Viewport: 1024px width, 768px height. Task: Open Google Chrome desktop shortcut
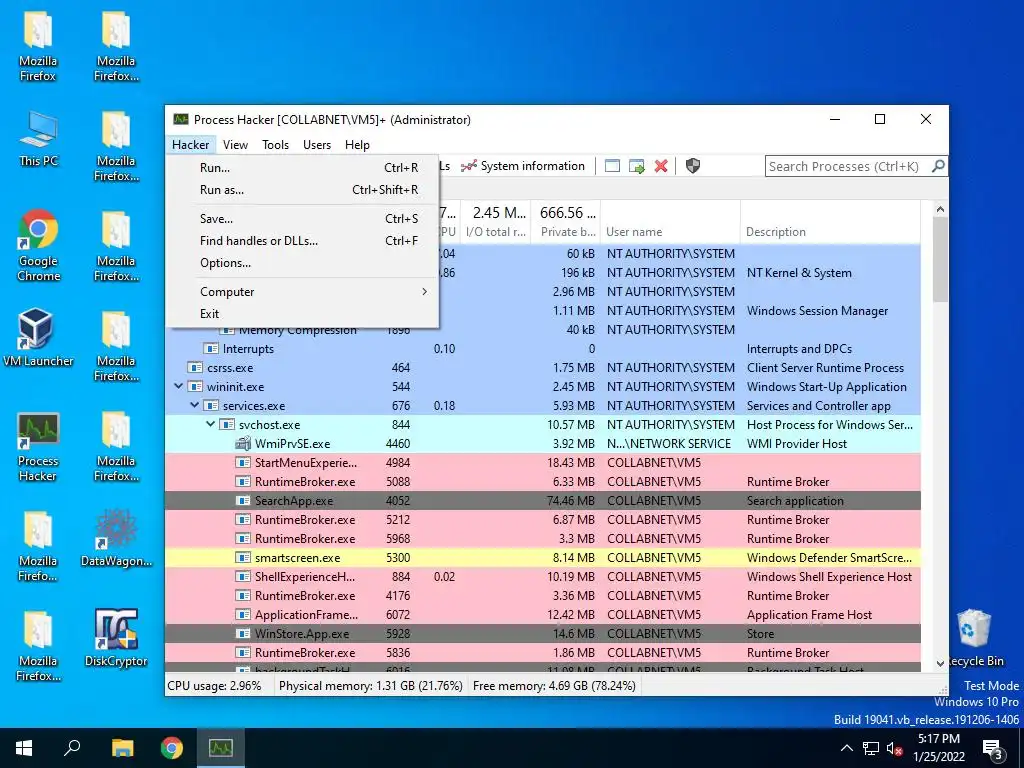pyautogui.click(x=38, y=246)
